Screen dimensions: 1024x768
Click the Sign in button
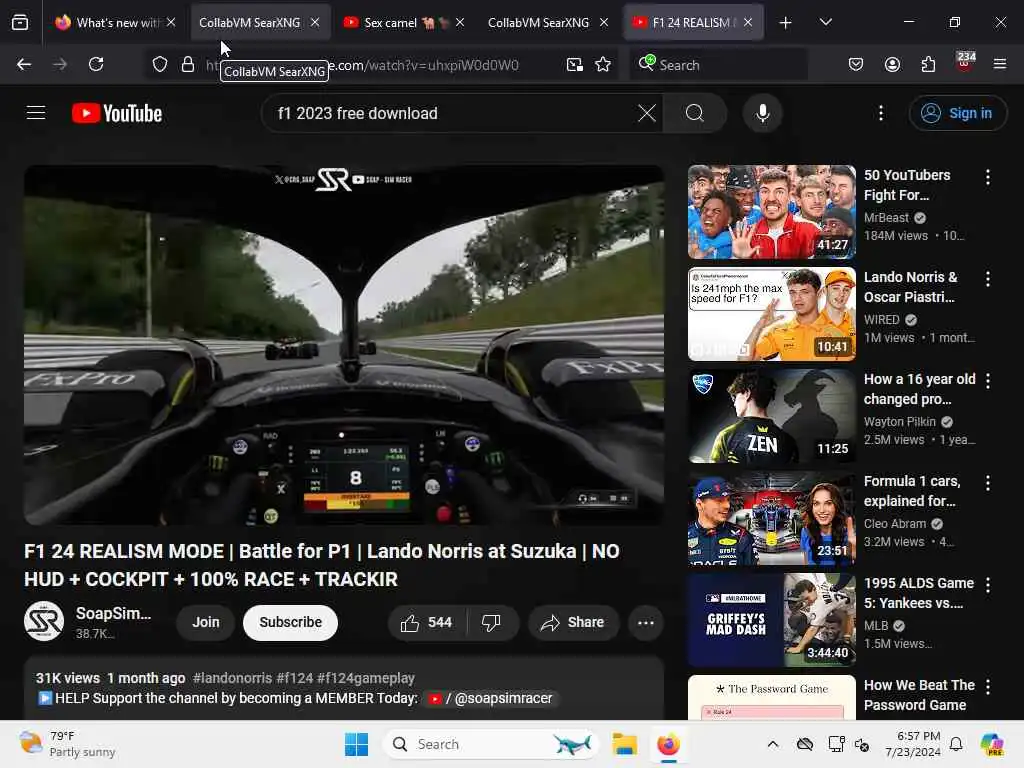click(x=957, y=113)
